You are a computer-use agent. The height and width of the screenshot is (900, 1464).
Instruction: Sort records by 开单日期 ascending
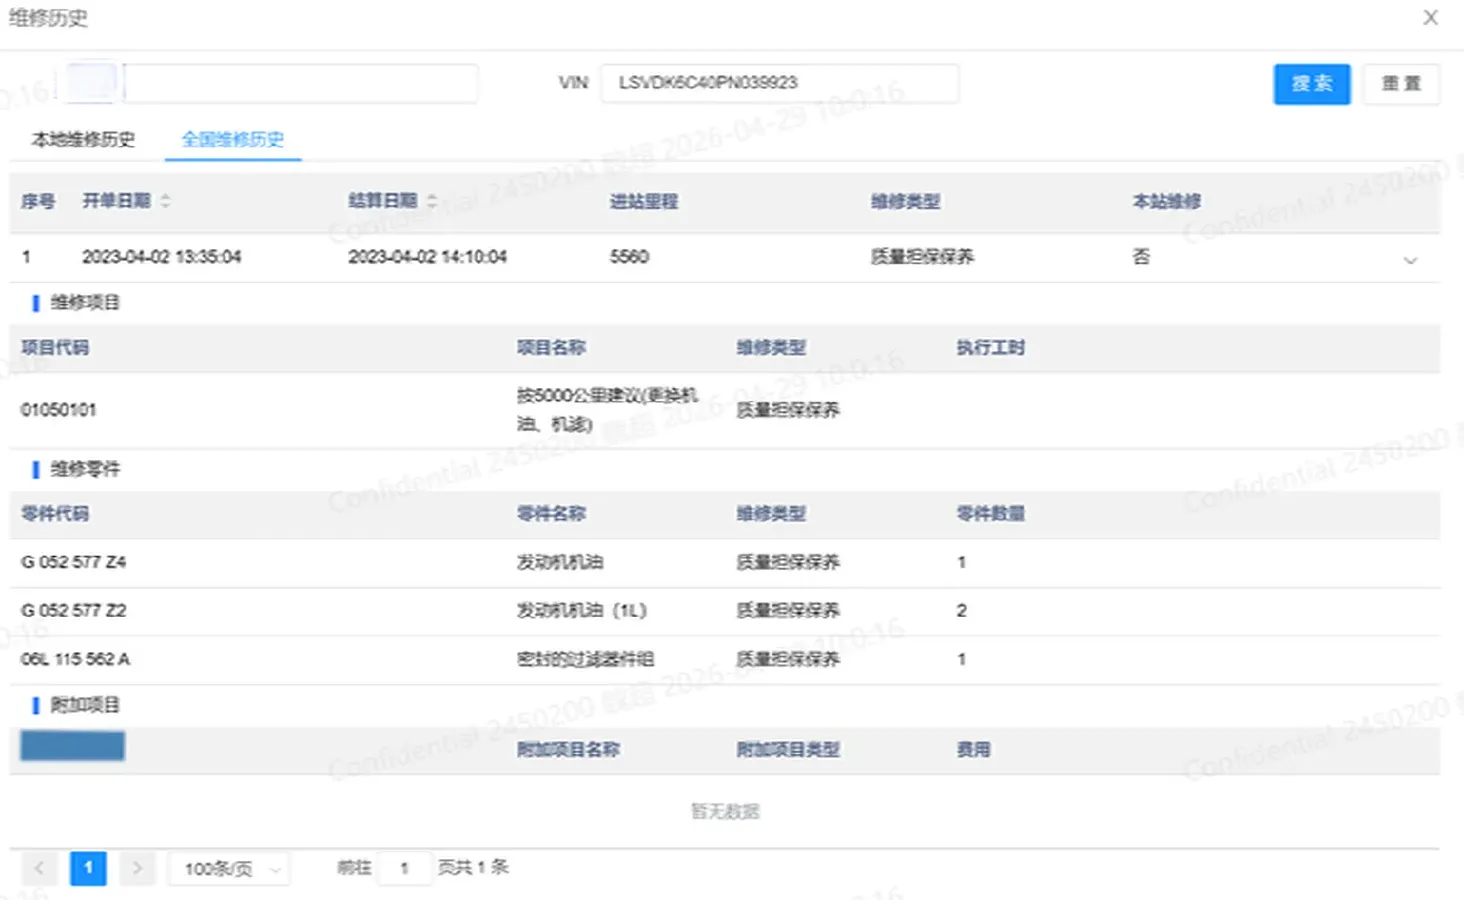pos(164,196)
